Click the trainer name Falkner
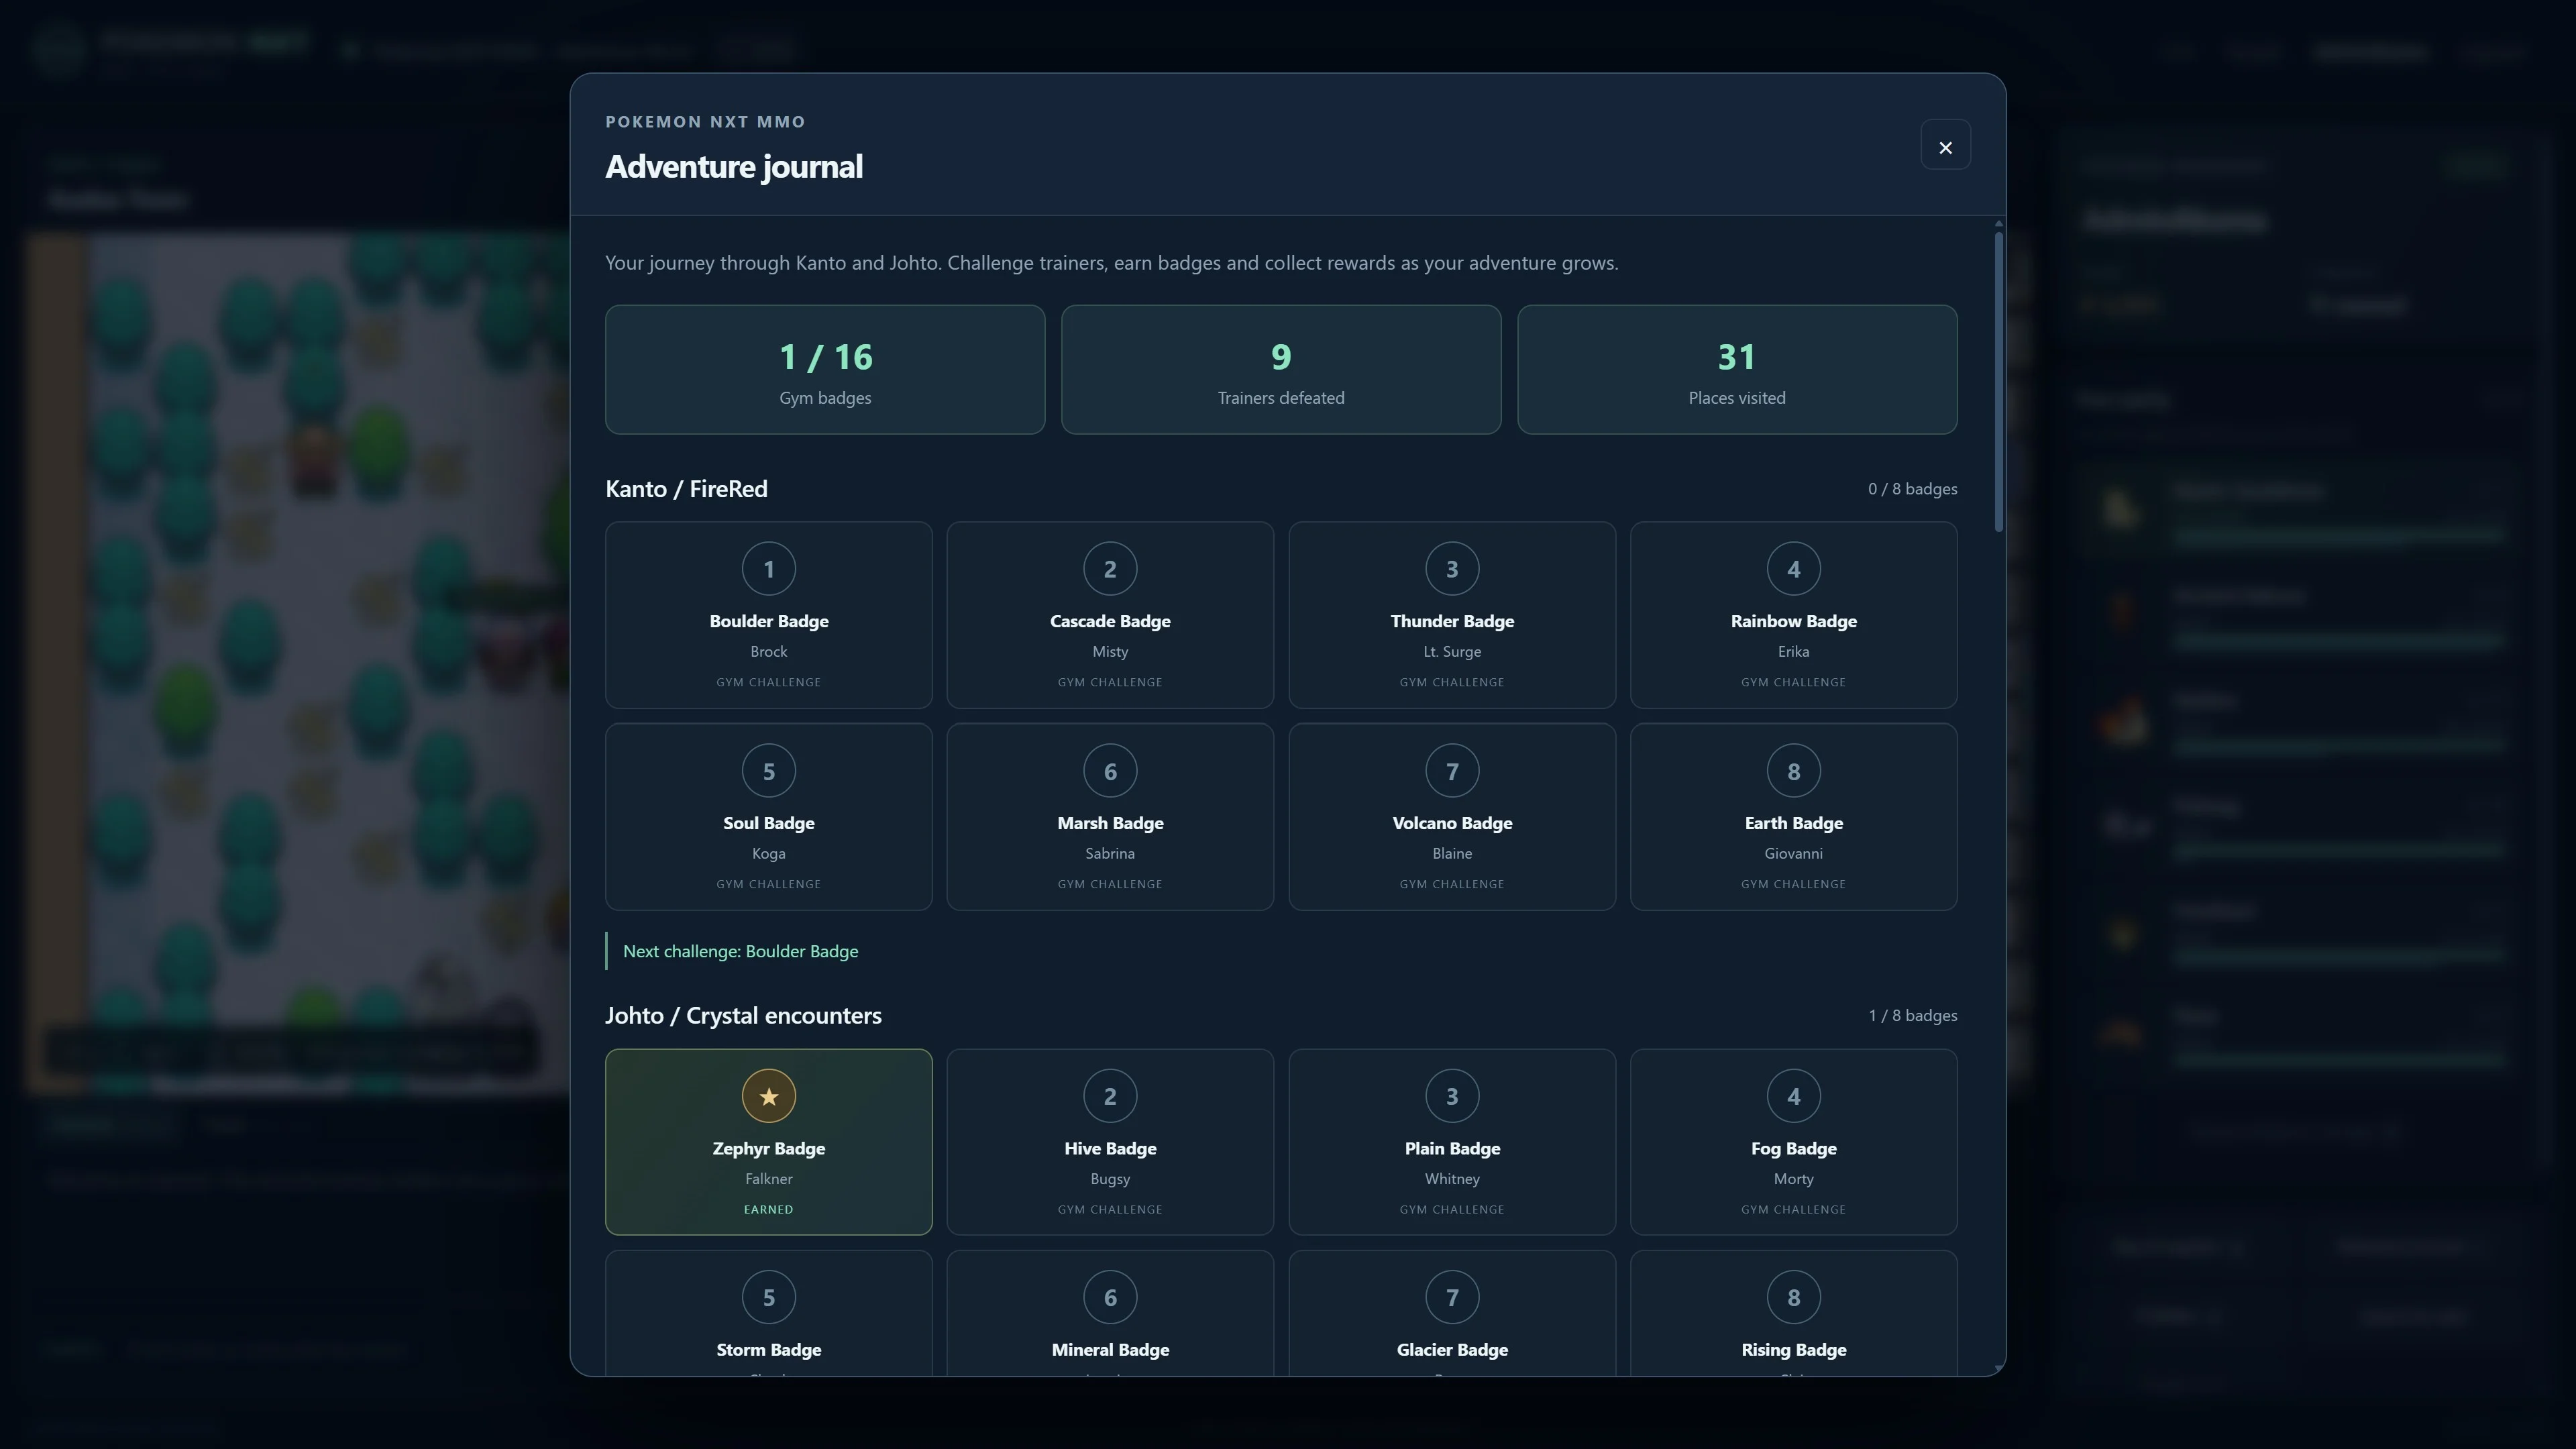The image size is (2576, 1449). (x=768, y=1178)
